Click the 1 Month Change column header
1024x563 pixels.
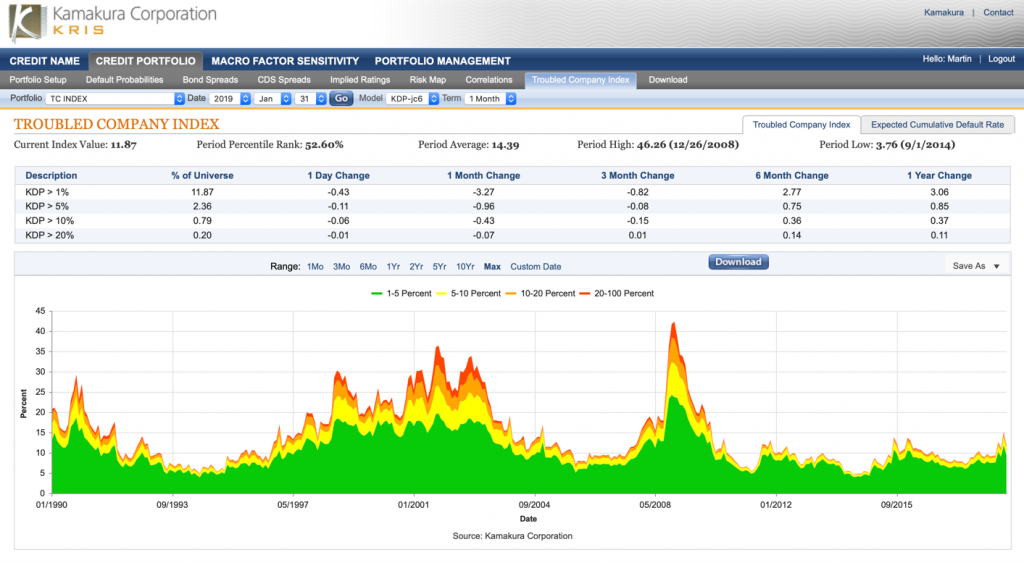483,176
